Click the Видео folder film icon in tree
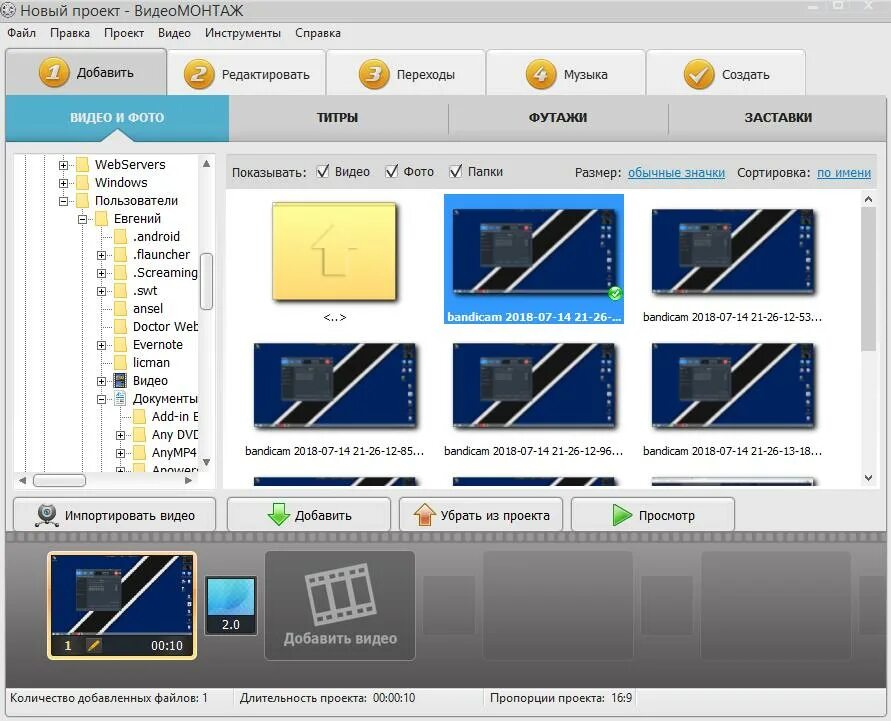The width and height of the screenshot is (891, 721). pos(120,380)
